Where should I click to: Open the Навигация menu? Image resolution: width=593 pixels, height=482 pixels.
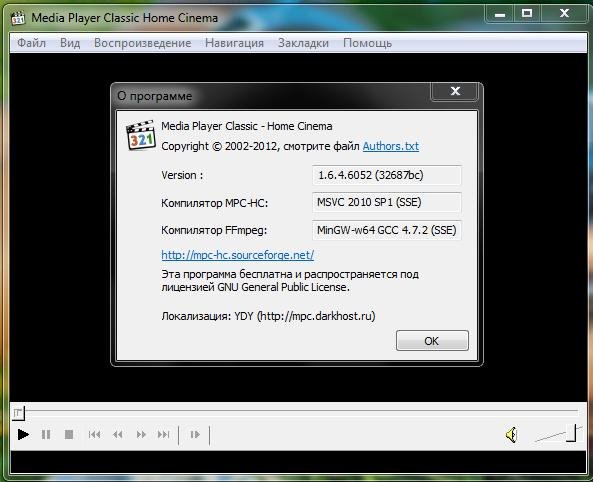234,43
